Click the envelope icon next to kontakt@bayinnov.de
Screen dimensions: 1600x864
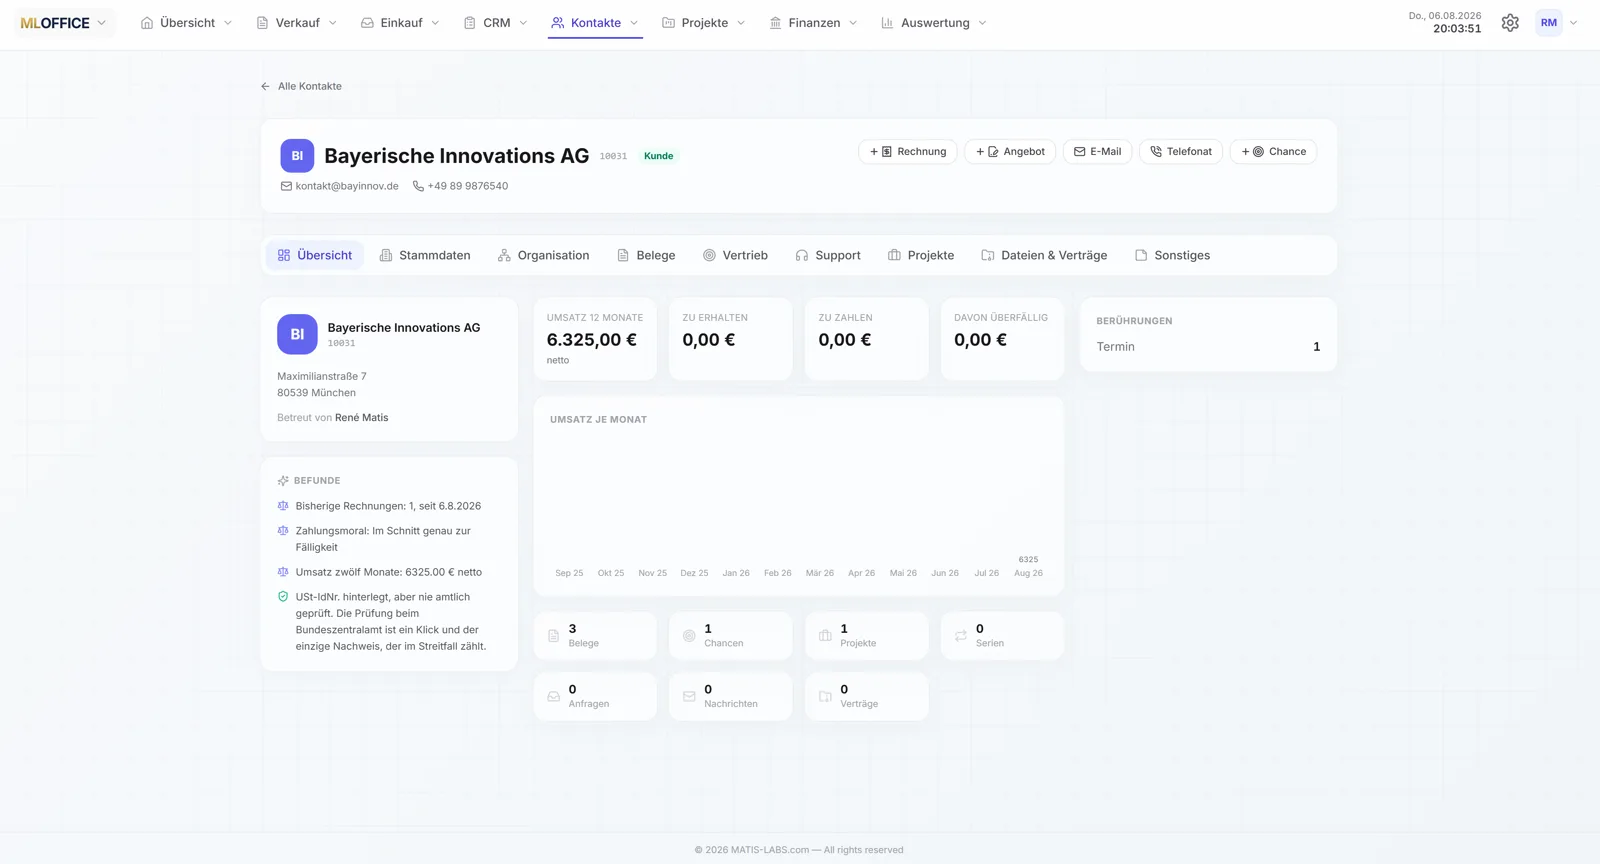(286, 186)
